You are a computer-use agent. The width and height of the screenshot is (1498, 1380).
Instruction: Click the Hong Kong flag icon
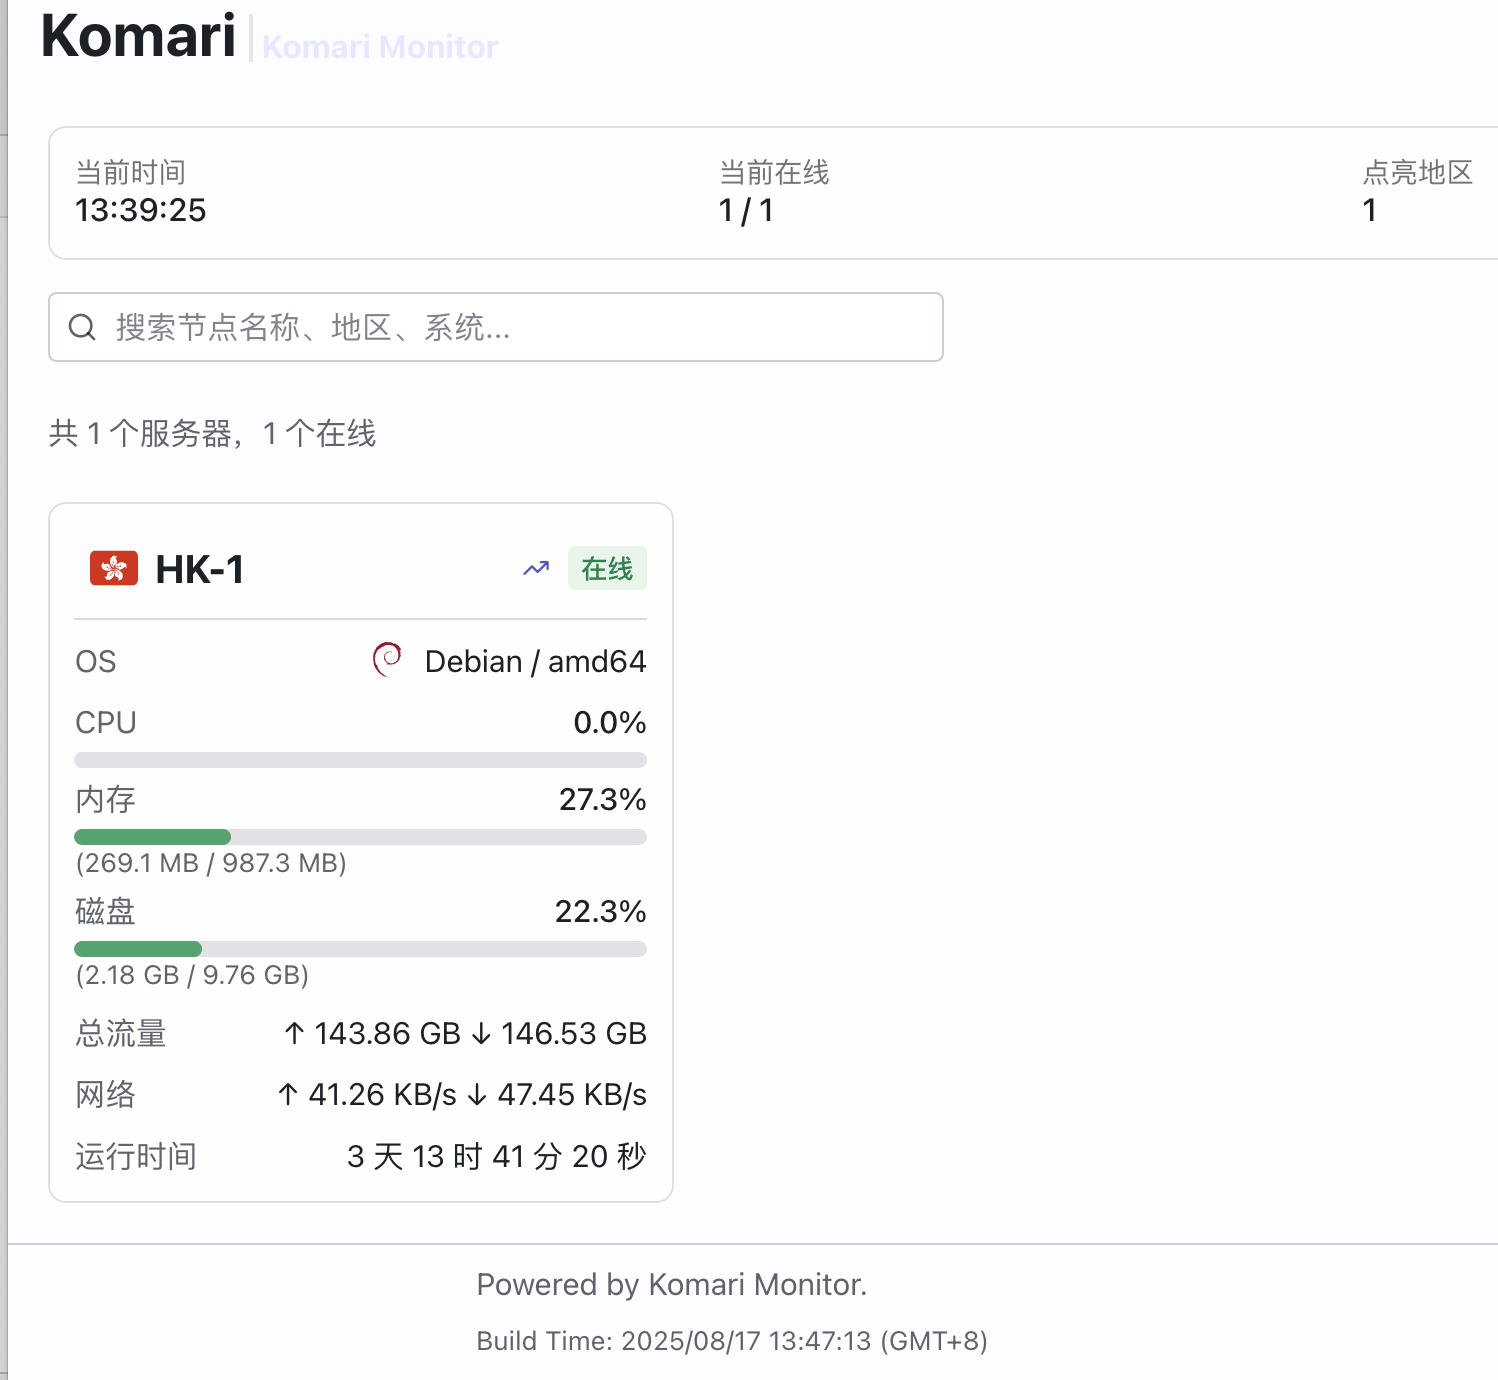pyautogui.click(x=114, y=568)
